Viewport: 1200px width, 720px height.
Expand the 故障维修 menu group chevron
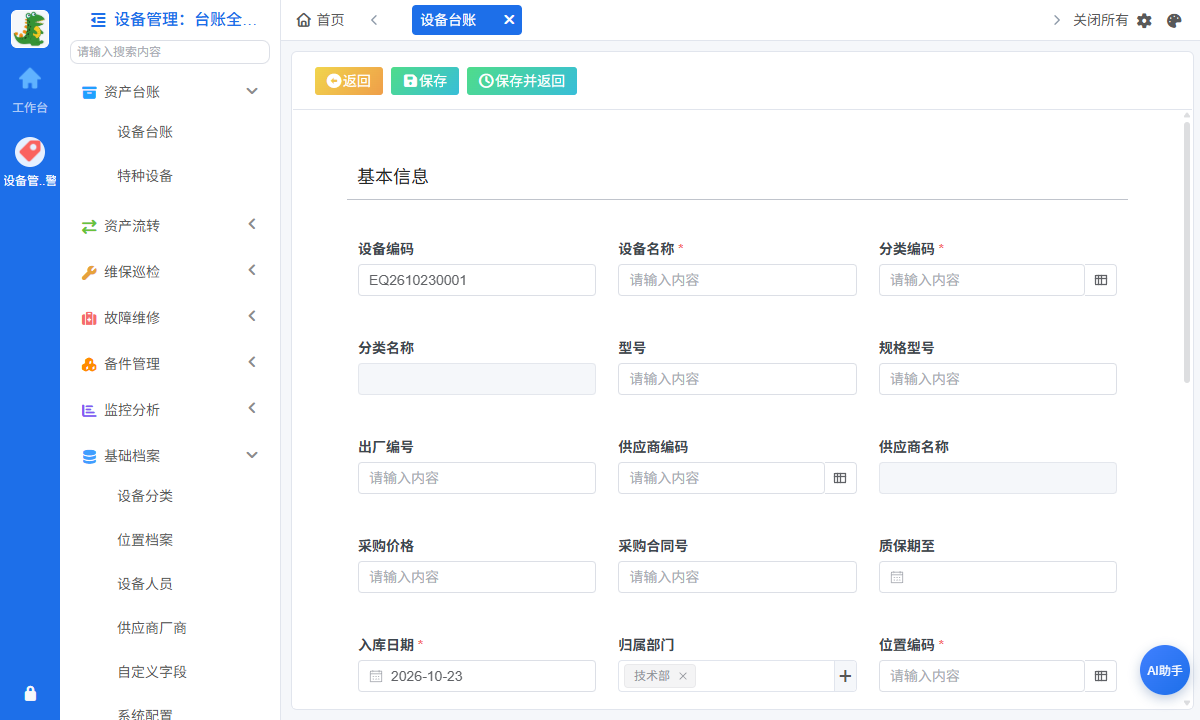click(x=252, y=316)
